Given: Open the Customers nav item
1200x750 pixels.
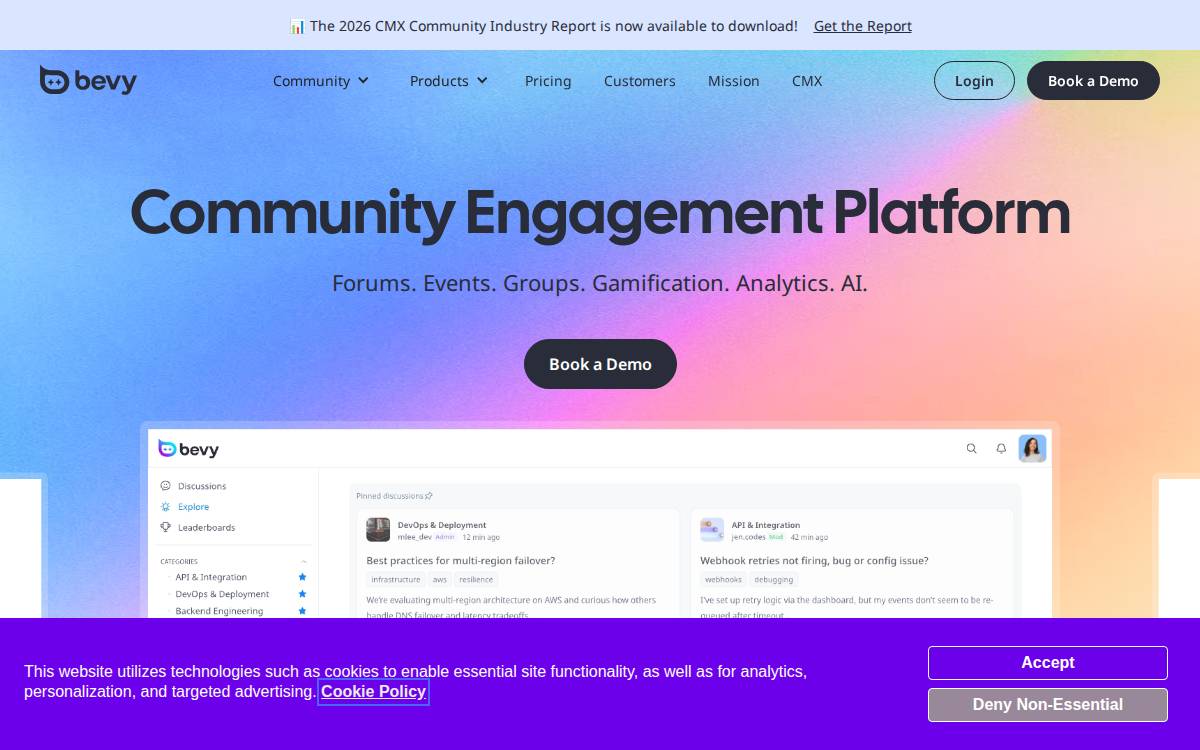Looking at the screenshot, I should click(x=640, y=81).
